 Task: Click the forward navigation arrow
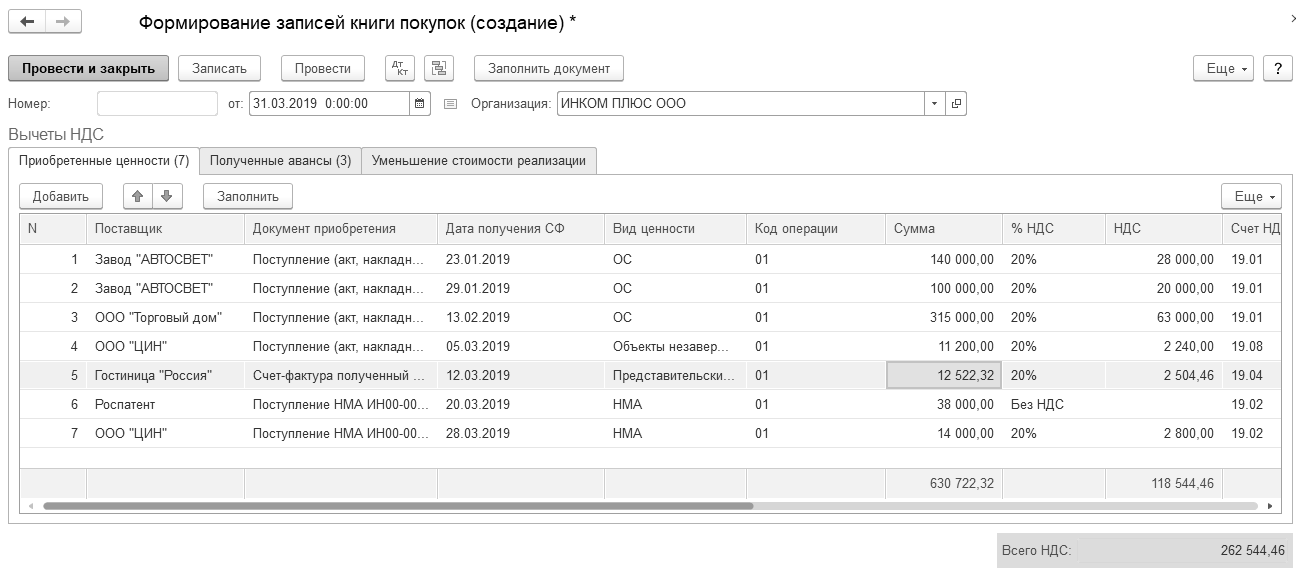pyautogui.click(x=63, y=22)
